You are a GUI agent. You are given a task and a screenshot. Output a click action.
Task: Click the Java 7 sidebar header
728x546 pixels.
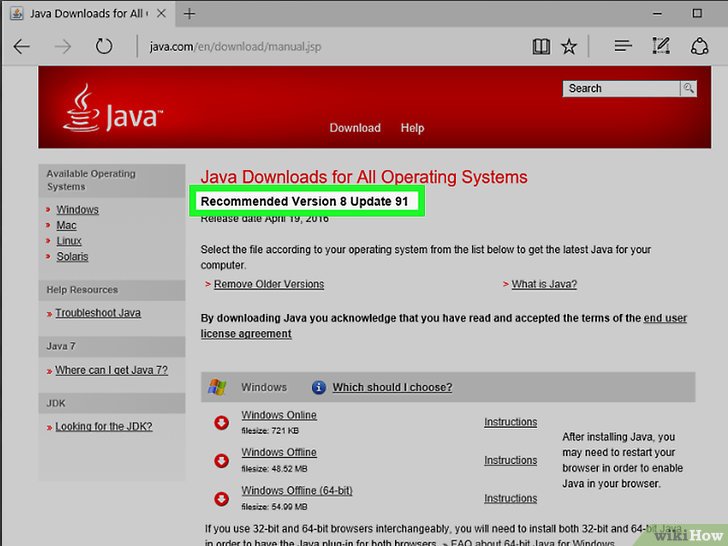(x=112, y=346)
